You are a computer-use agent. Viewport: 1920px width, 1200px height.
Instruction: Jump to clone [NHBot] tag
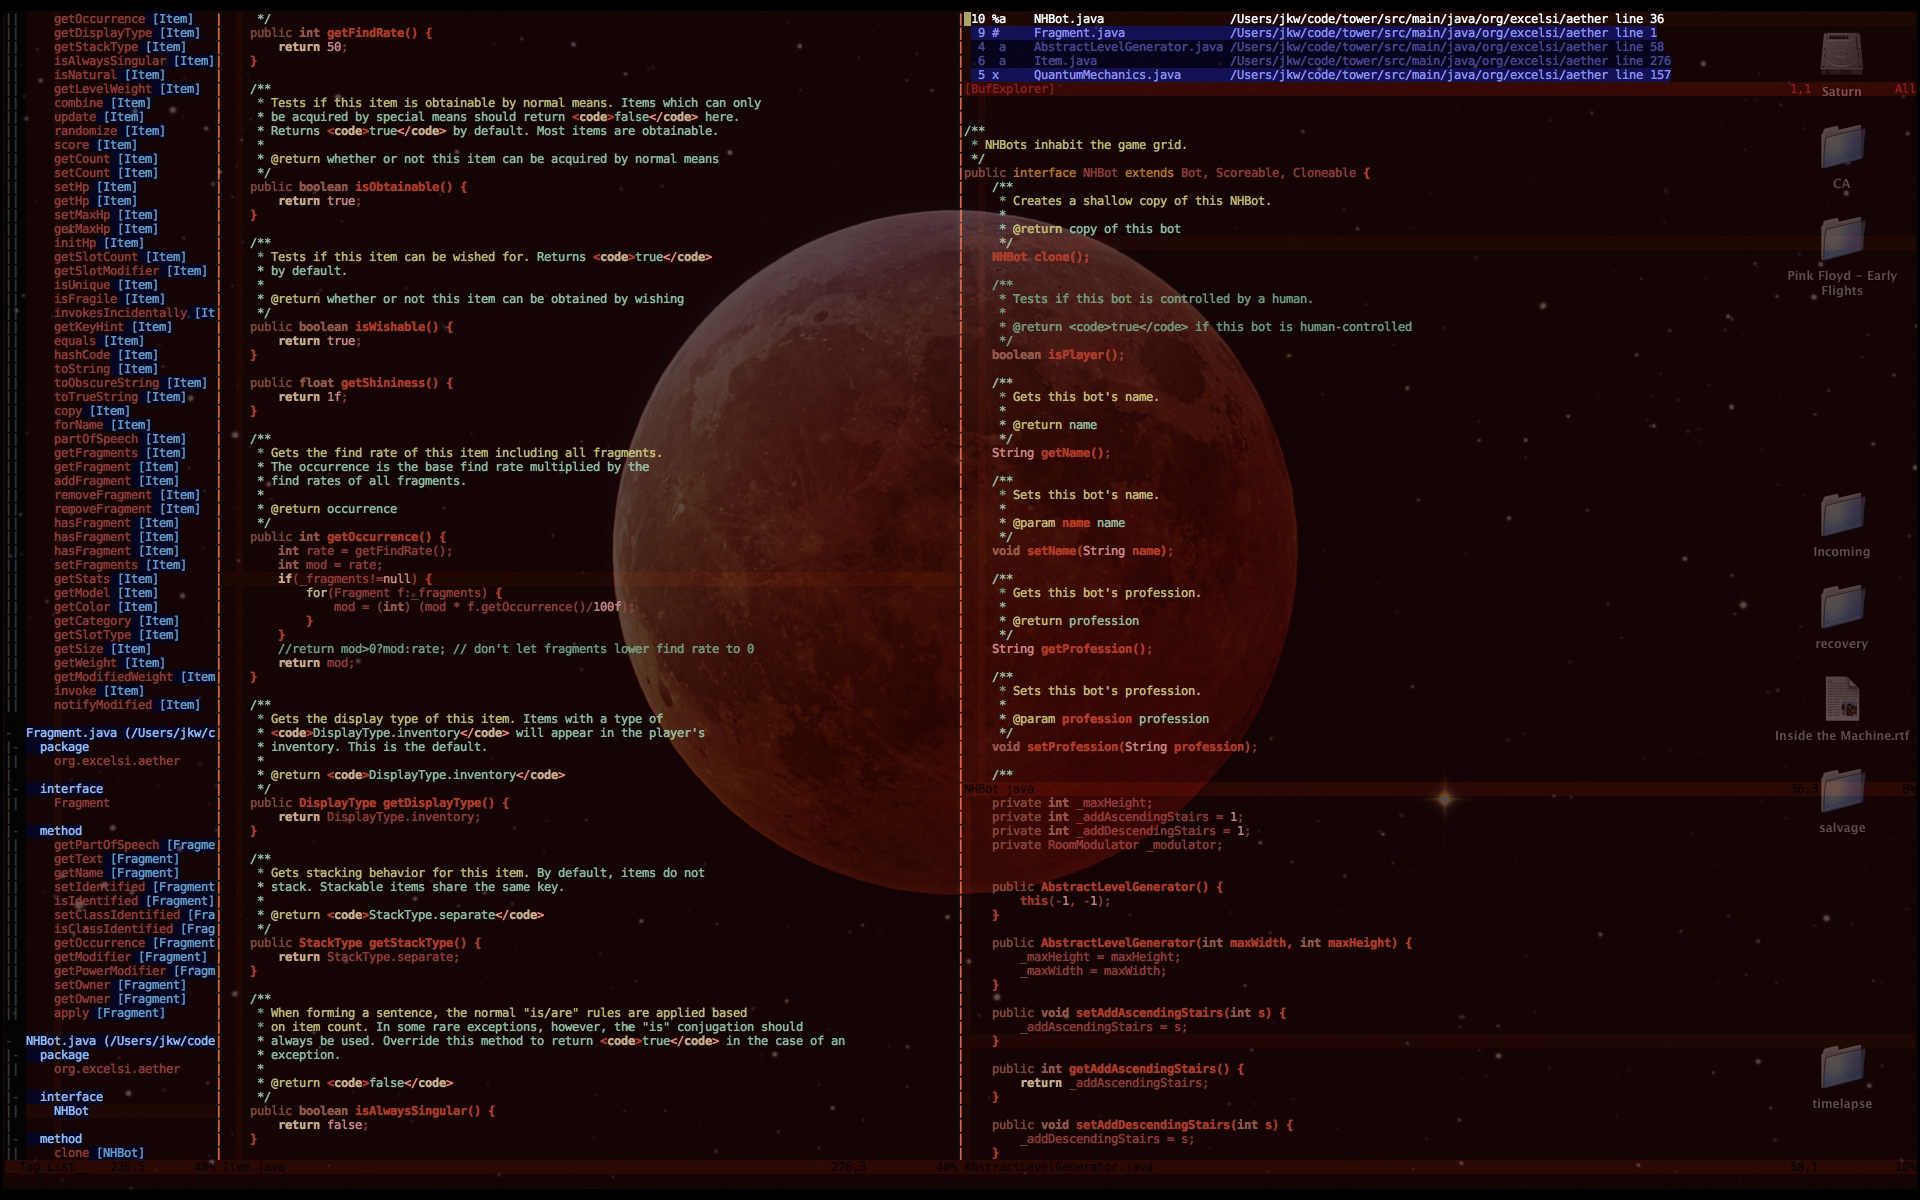click(x=71, y=1153)
